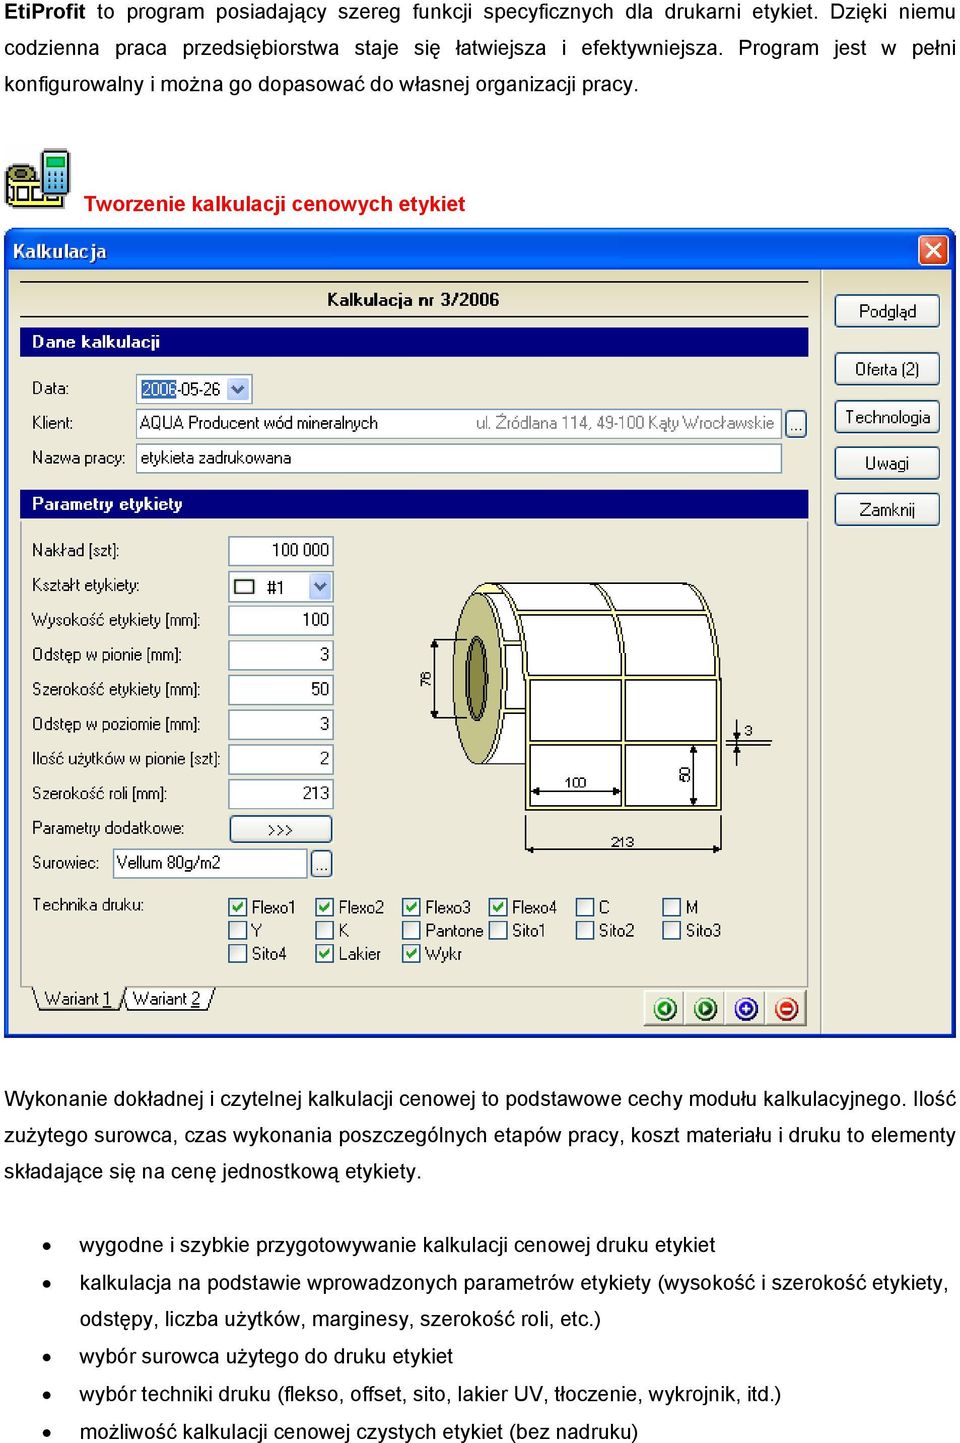The width and height of the screenshot is (960, 1443).
Task: Click the Zamknij button
Action: tap(887, 509)
